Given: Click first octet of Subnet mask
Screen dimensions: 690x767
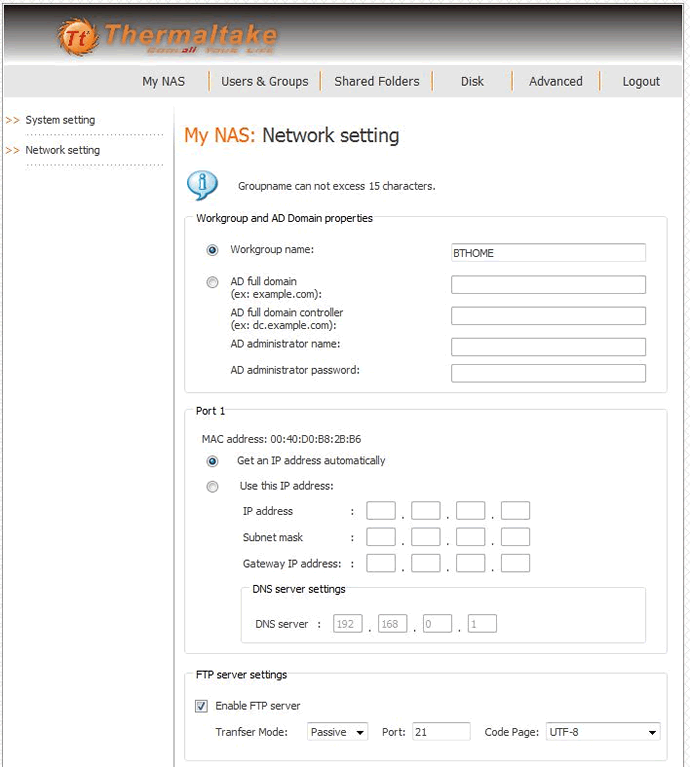Looking at the screenshot, I should coord(381,537).
